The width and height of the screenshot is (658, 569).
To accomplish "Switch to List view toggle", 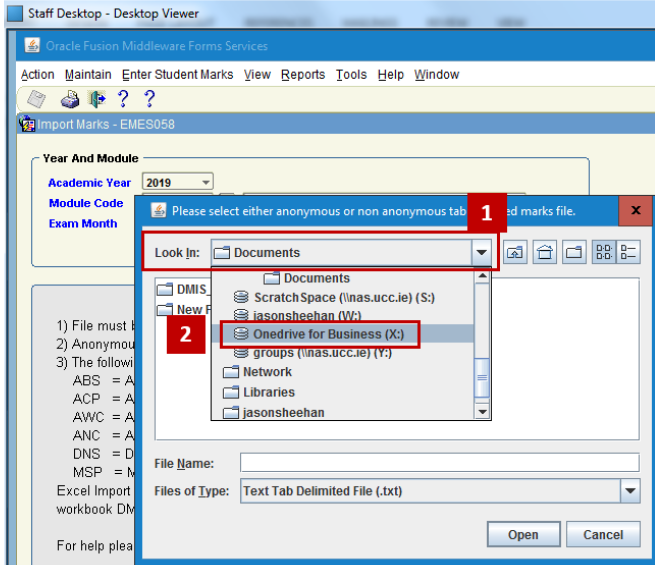I will 604,253.
